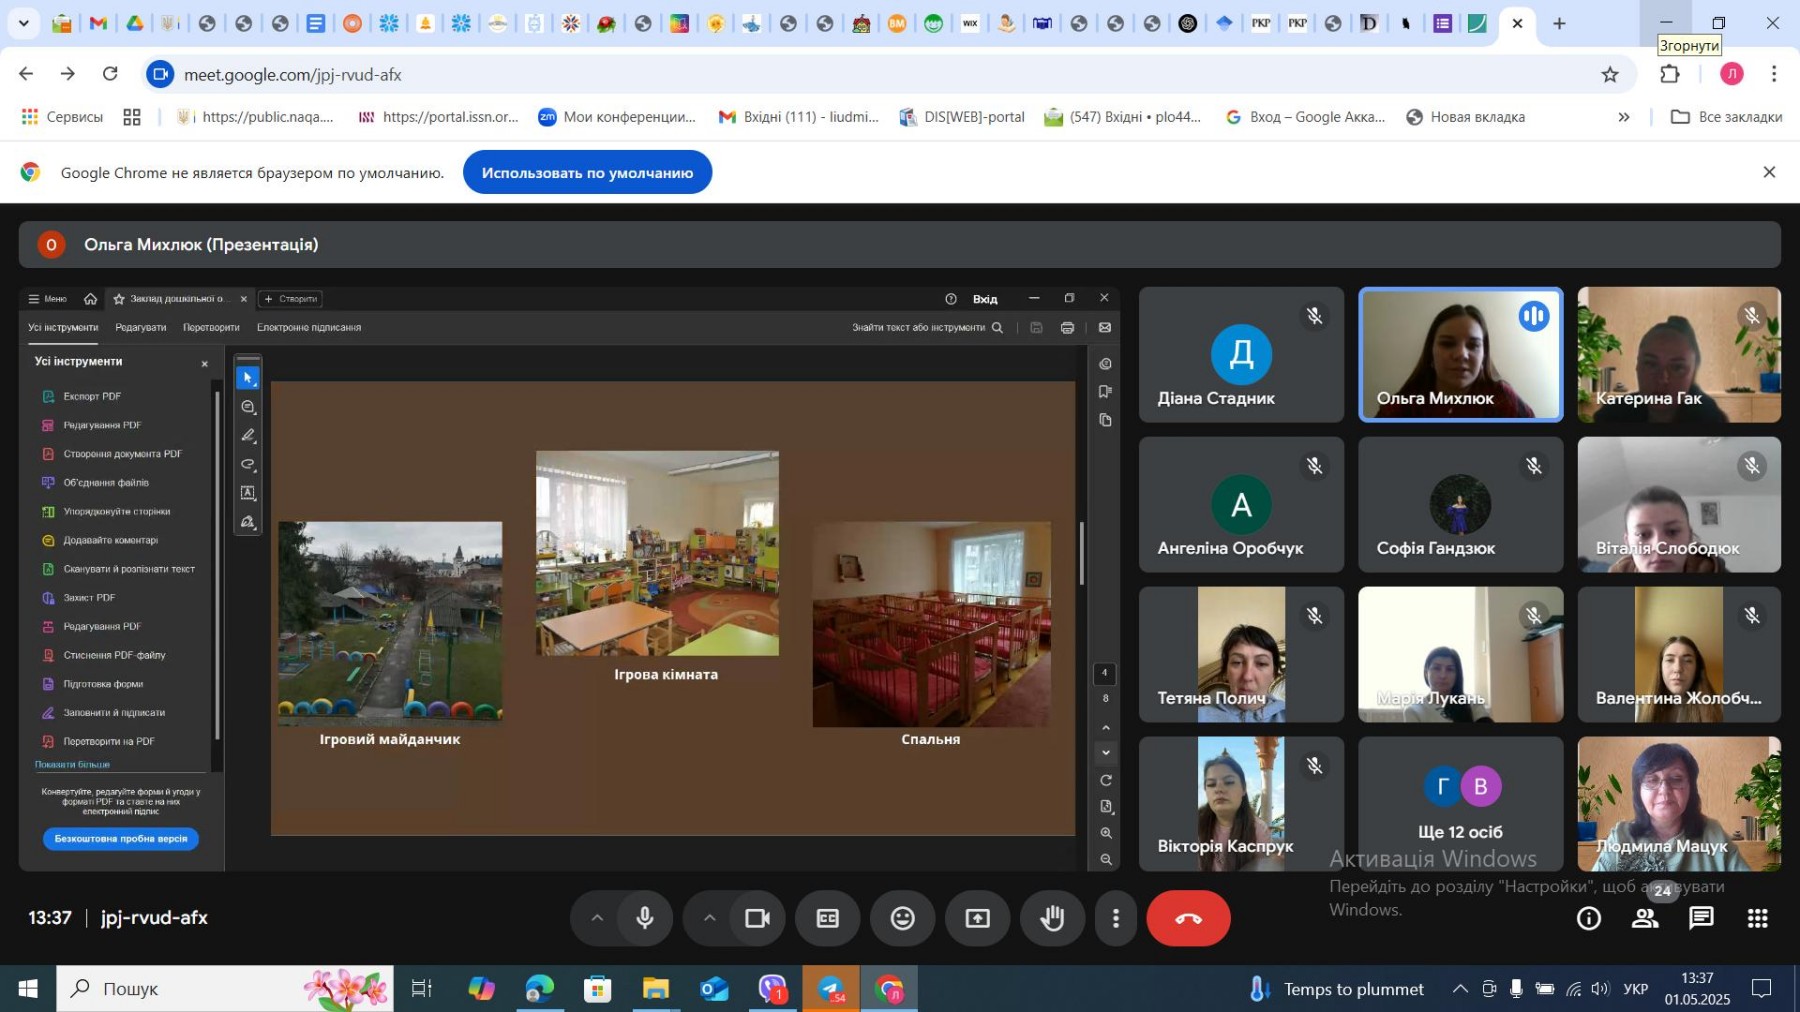Click the taskbar search box Пошук
The image size is (1800, 1012).
click(225, 988)
